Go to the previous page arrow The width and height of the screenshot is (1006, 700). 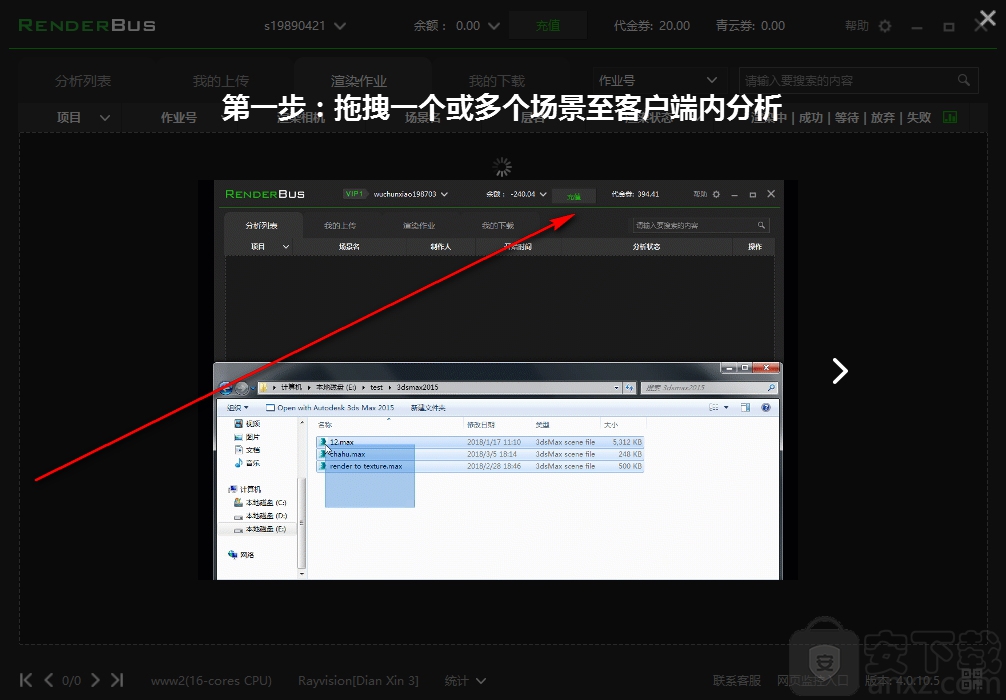[x=49, y=680]
